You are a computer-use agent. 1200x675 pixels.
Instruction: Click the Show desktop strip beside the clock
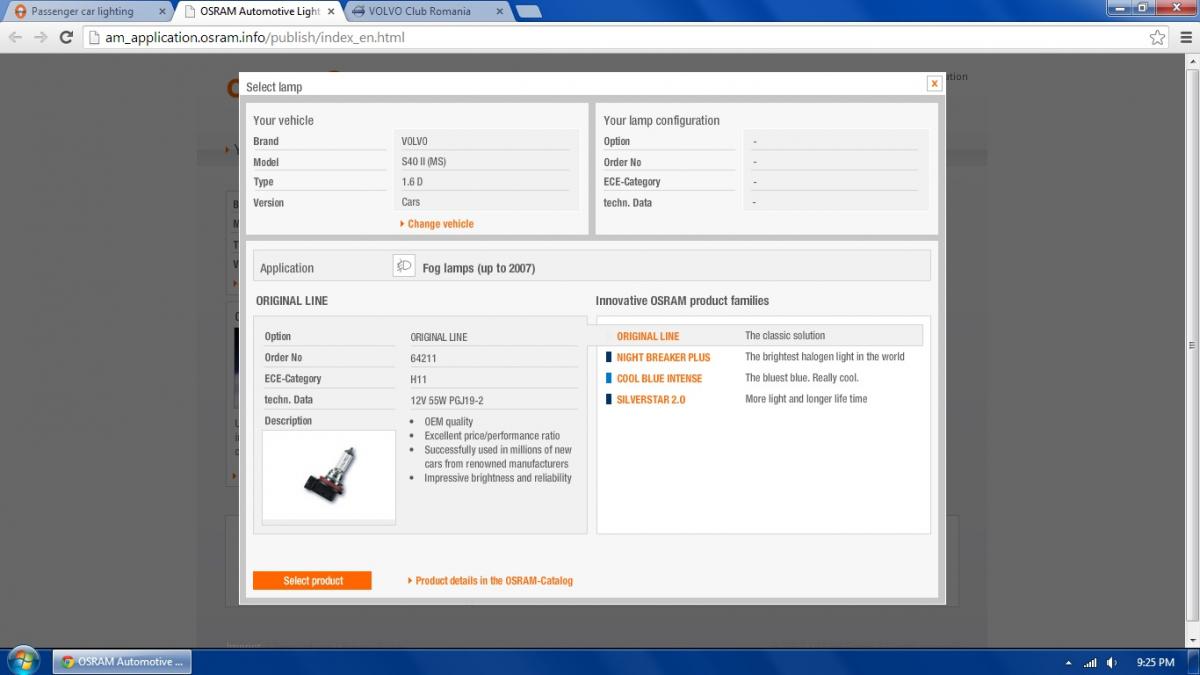pyautogui.click(x=1193, y=662)
